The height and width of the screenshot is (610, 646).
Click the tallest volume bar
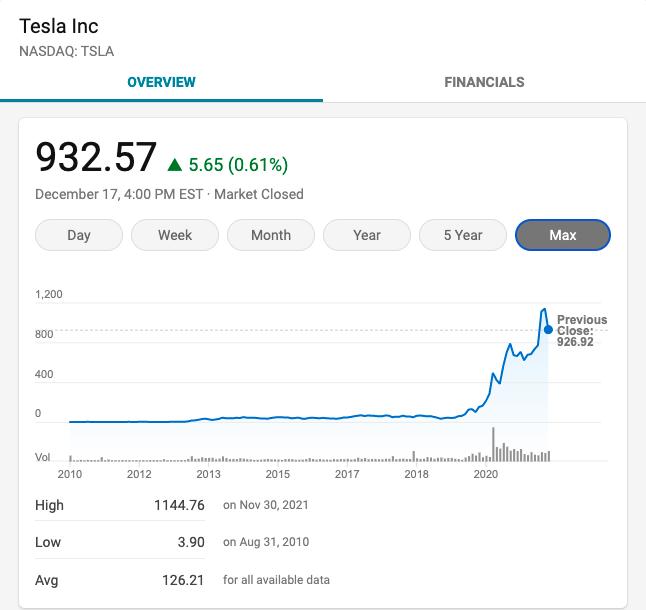(493, 444)
